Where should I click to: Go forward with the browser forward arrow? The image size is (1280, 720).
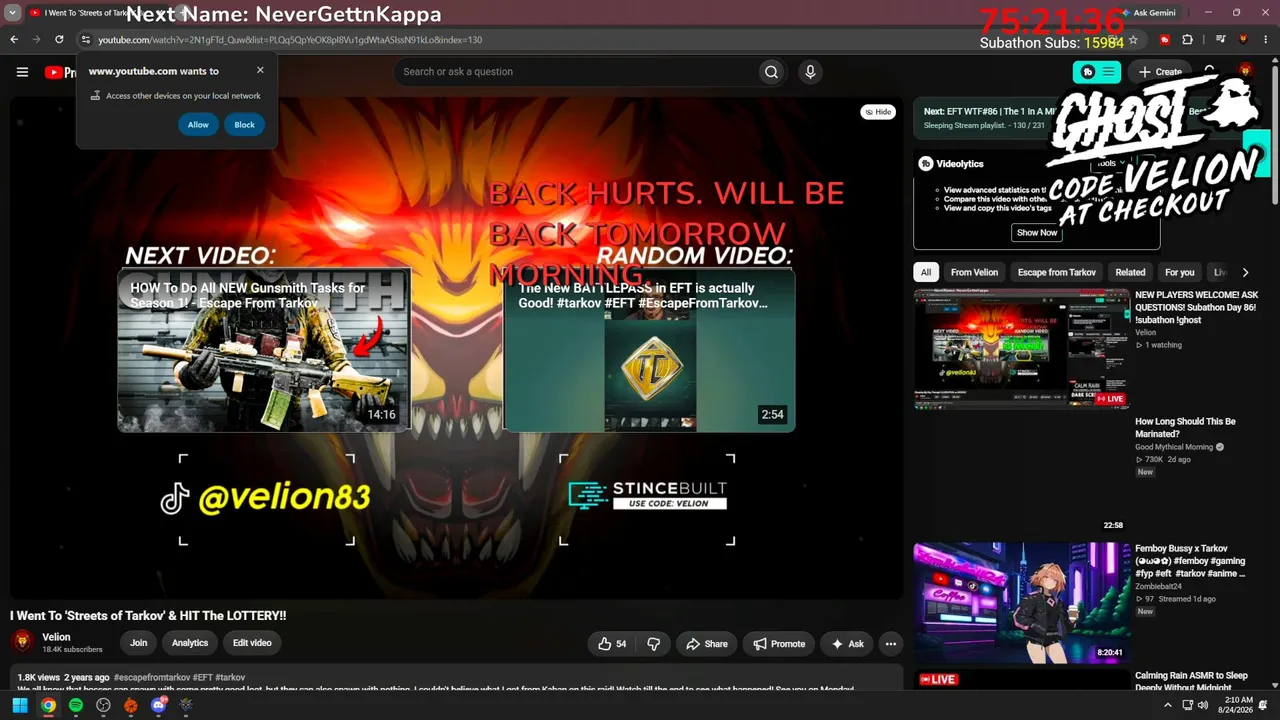tap(37, 40)
